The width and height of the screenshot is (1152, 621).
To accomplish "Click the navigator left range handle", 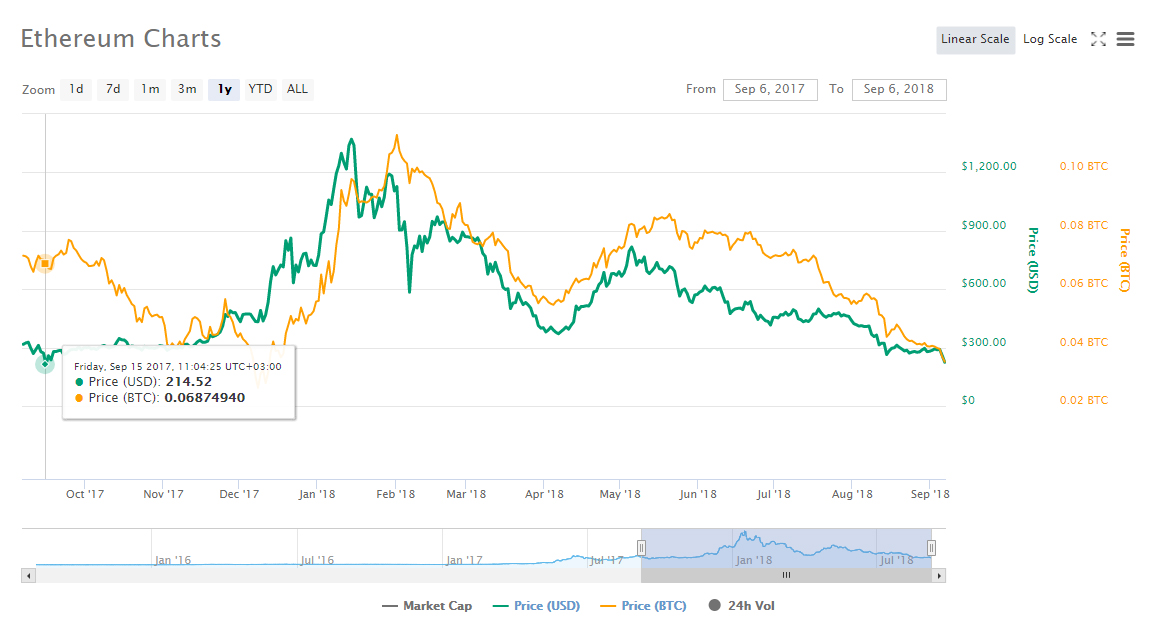I will pos(641,547).
